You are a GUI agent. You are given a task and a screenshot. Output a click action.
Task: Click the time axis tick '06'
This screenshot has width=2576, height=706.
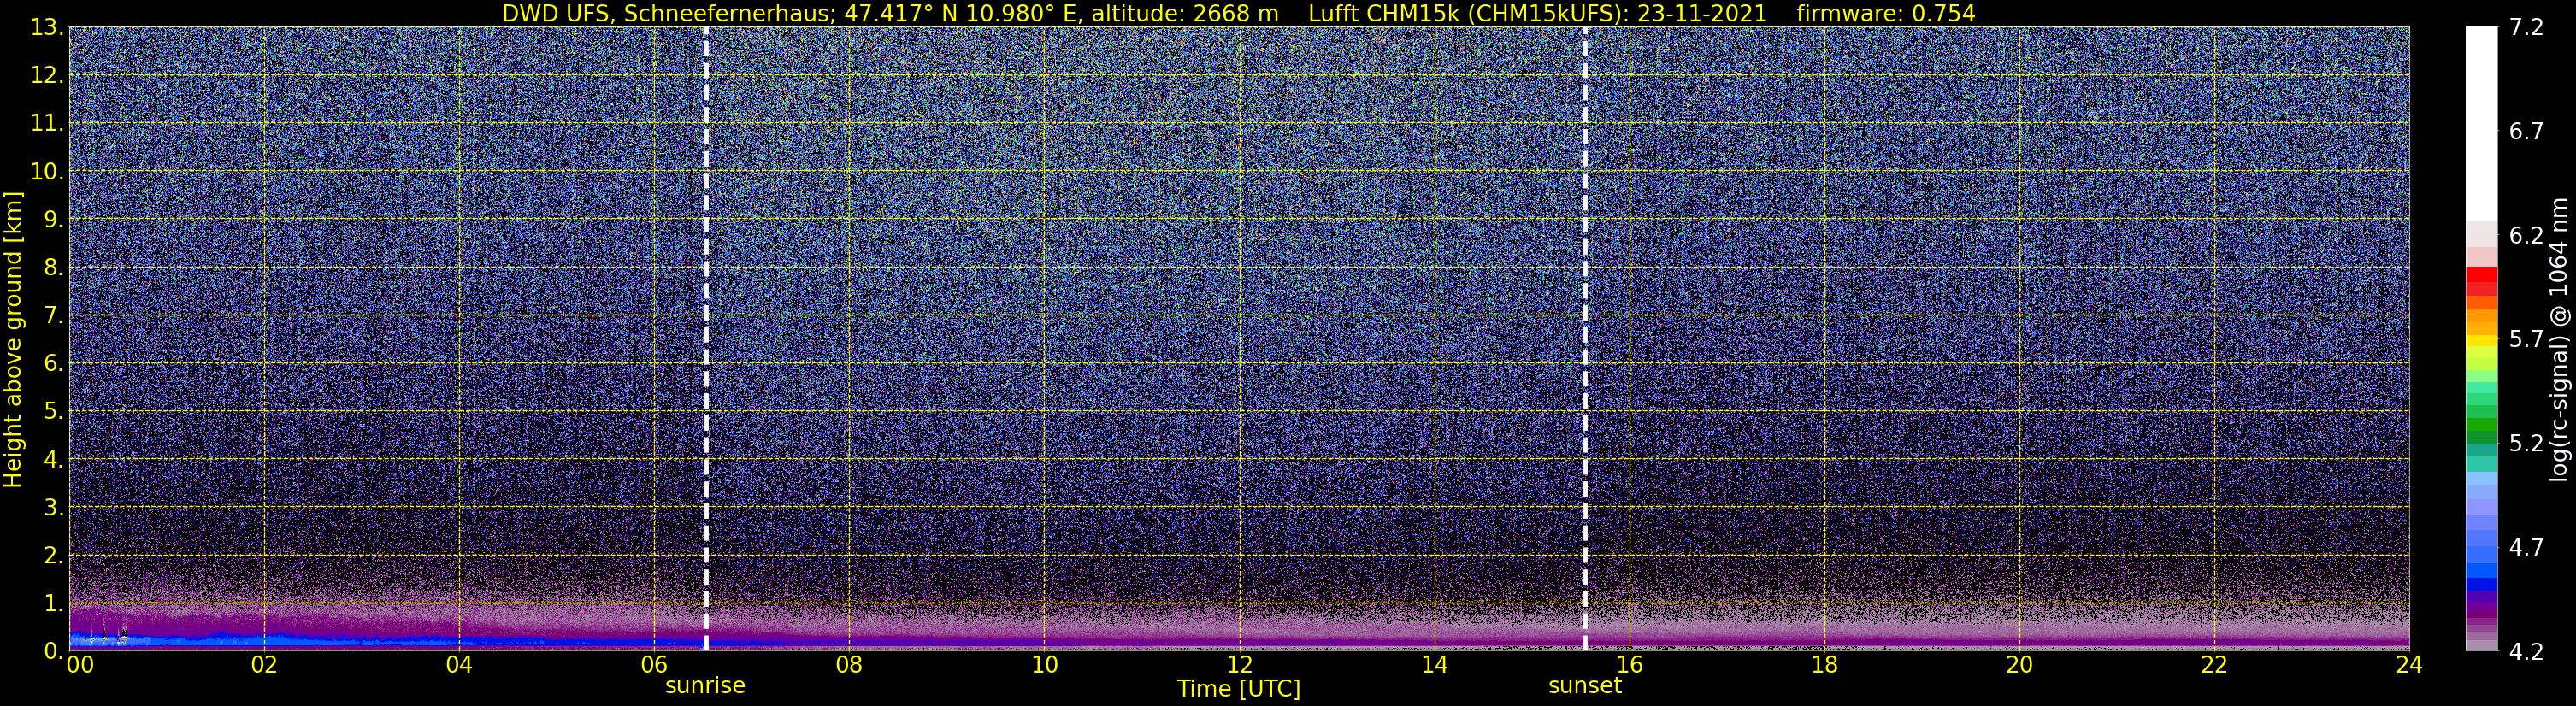tap(653, 665)
